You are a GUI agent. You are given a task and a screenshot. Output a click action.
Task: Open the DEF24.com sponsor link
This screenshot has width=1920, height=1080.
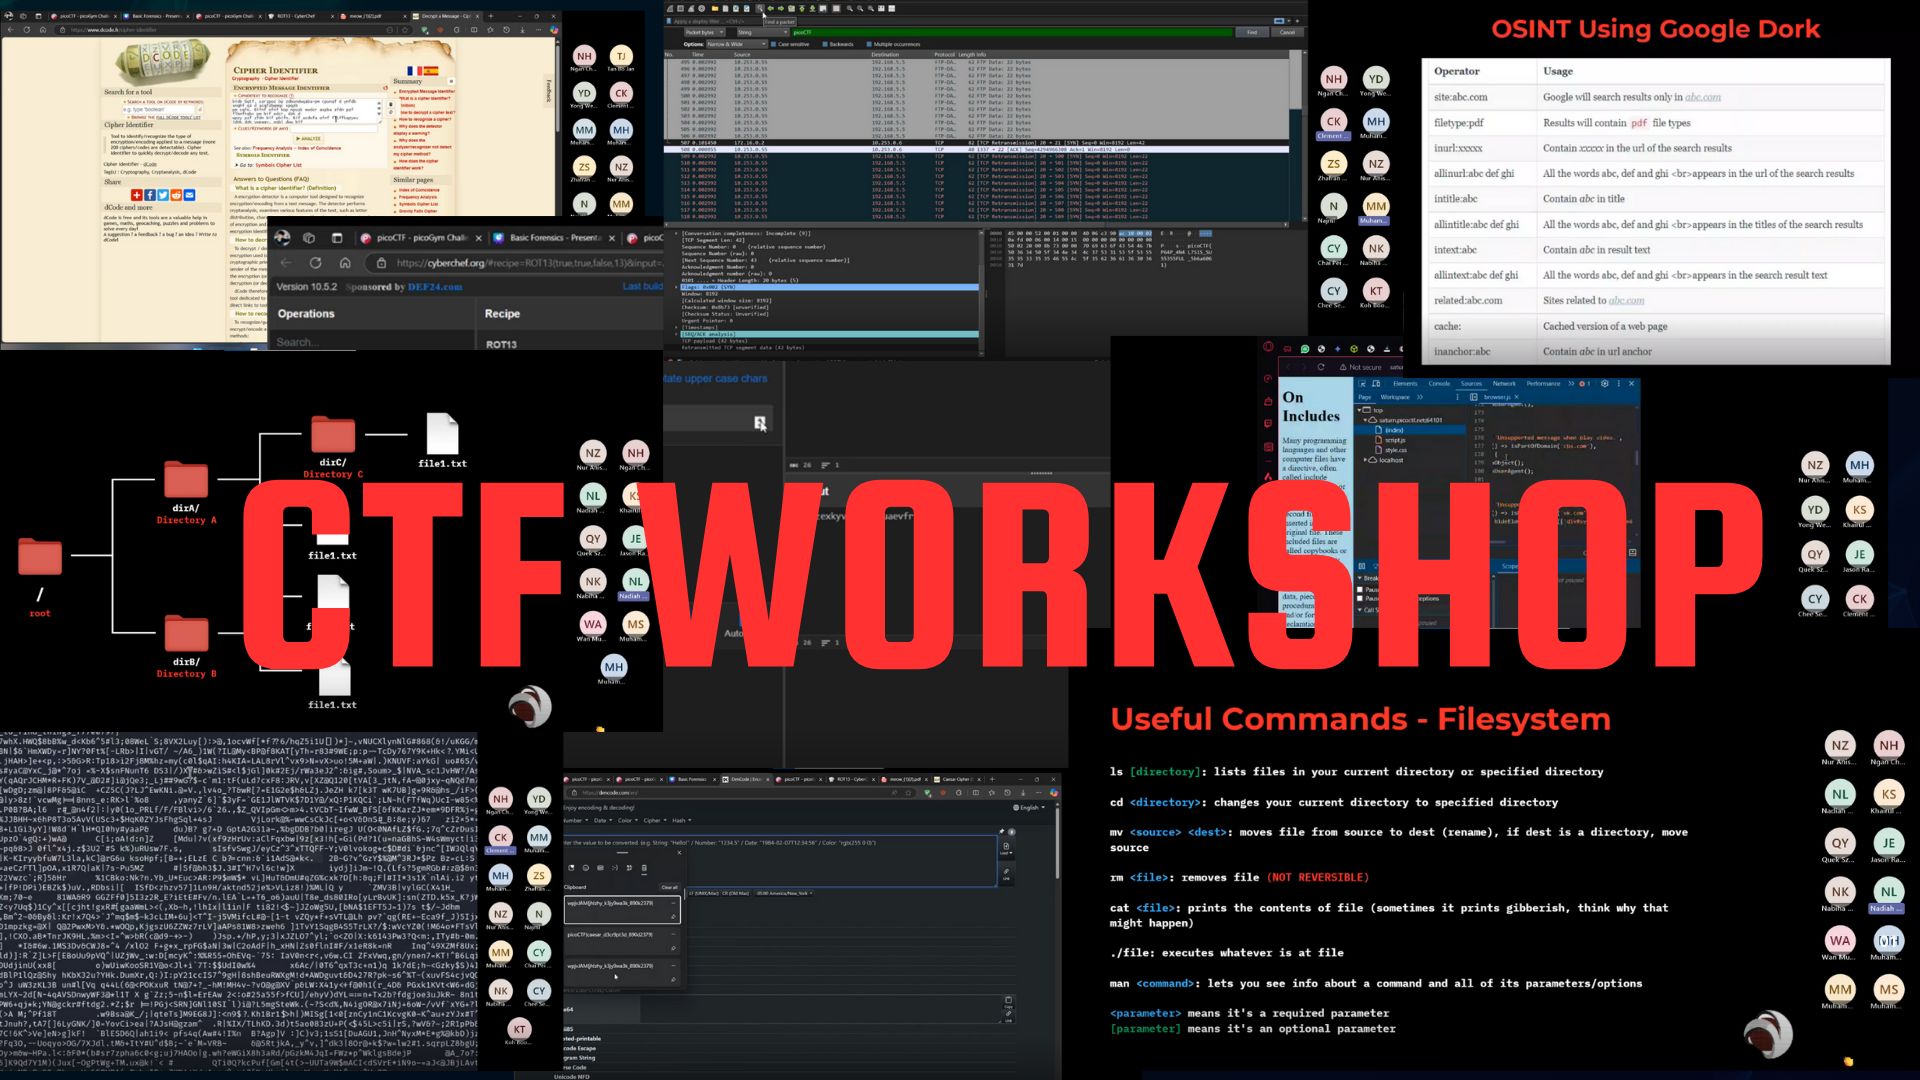(x=434, y=287)
